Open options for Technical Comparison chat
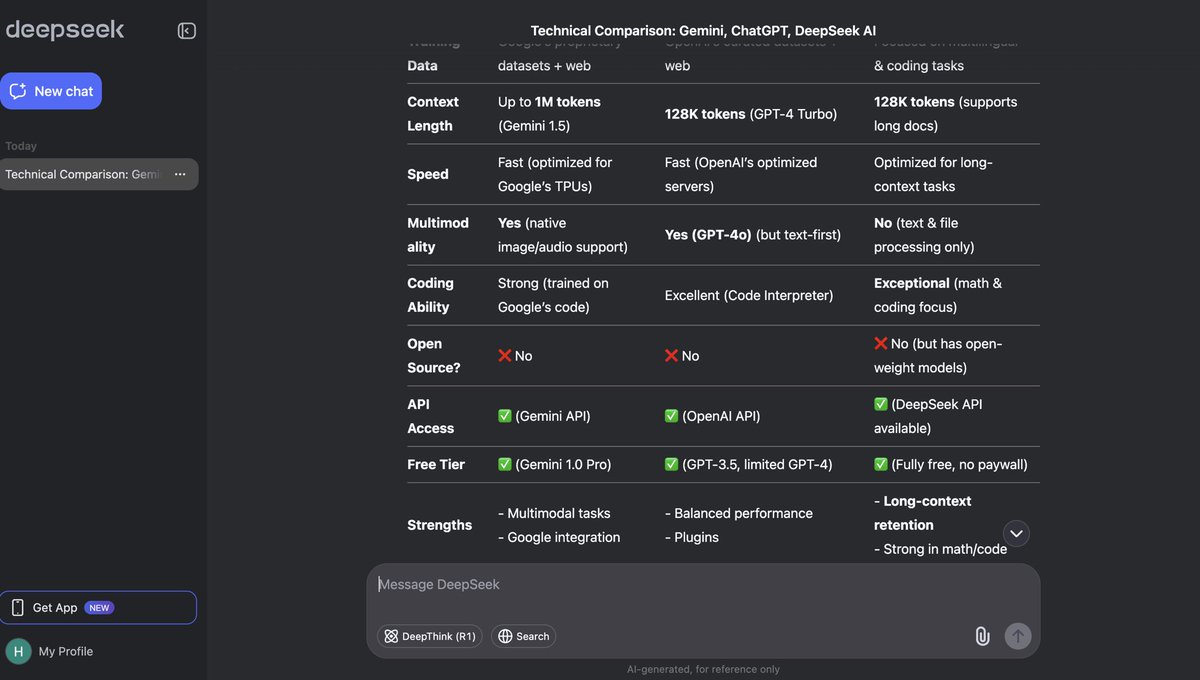The width and height of the screenshot is (1200, 680). click(x=180, y=174)
